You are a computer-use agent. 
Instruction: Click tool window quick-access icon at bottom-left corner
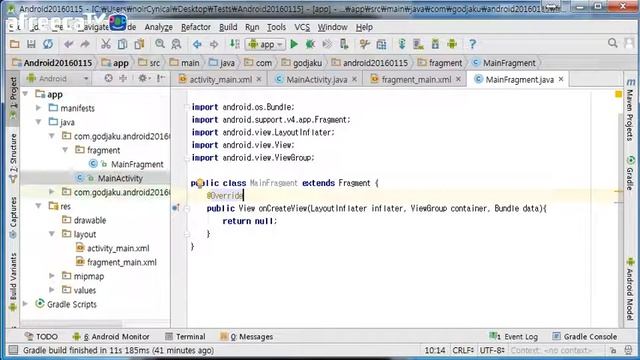[13, 350]
